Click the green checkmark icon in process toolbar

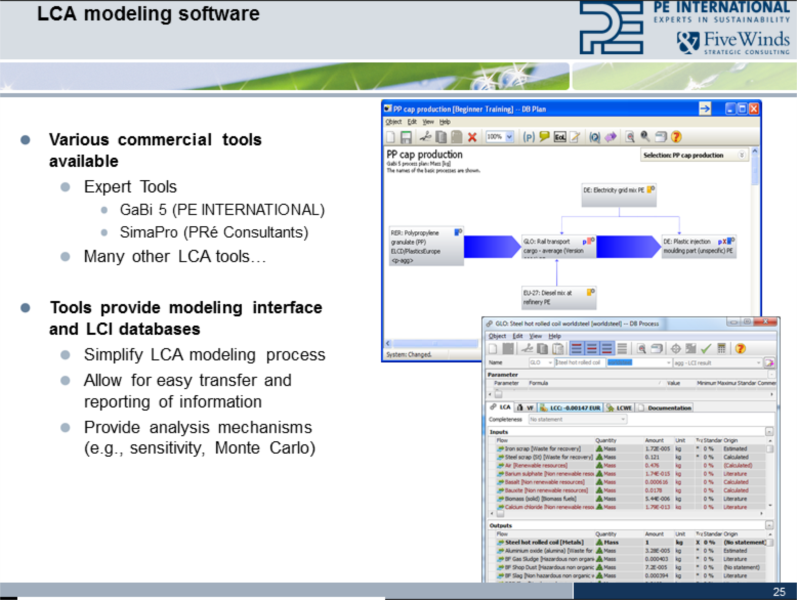[x=708, y=348]
